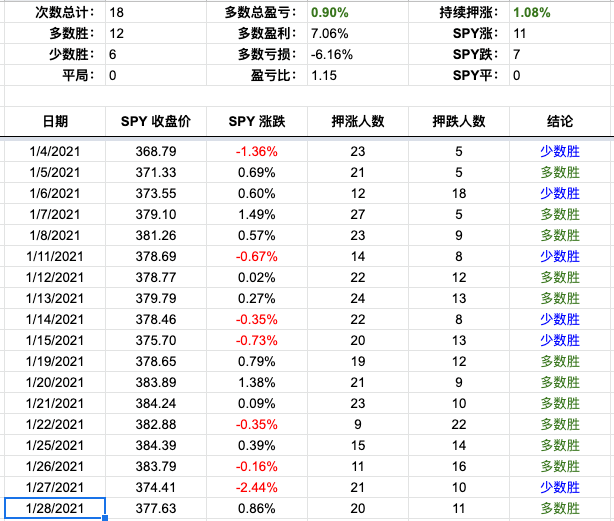
Task: Click the 持续押涨 label cell
Action: click(459, 12)
